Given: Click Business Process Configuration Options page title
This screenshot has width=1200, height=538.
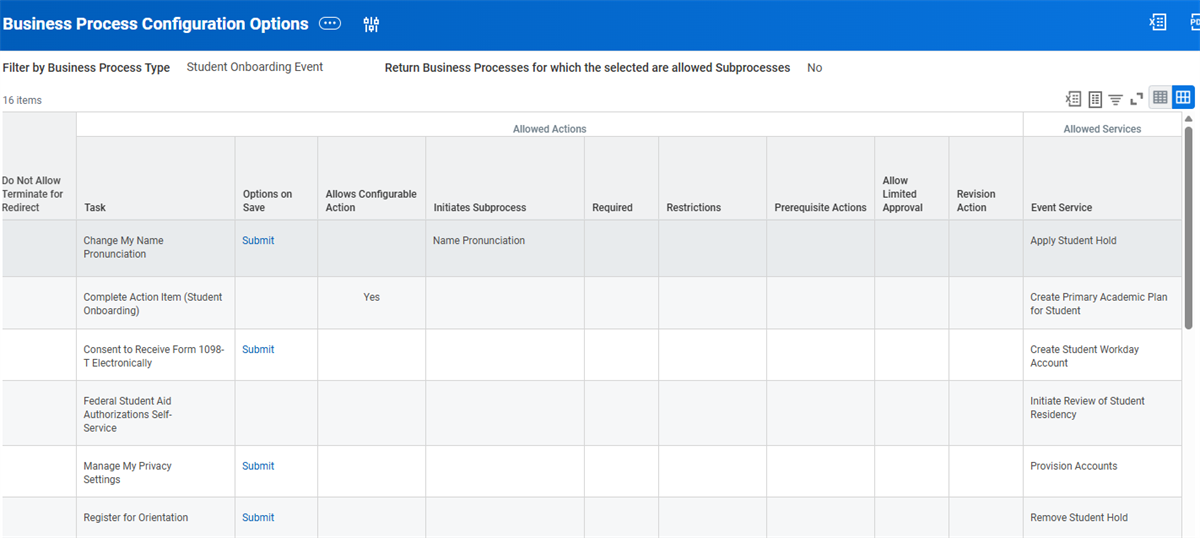Looking at the screenshot, I should (x=155, y=24).
